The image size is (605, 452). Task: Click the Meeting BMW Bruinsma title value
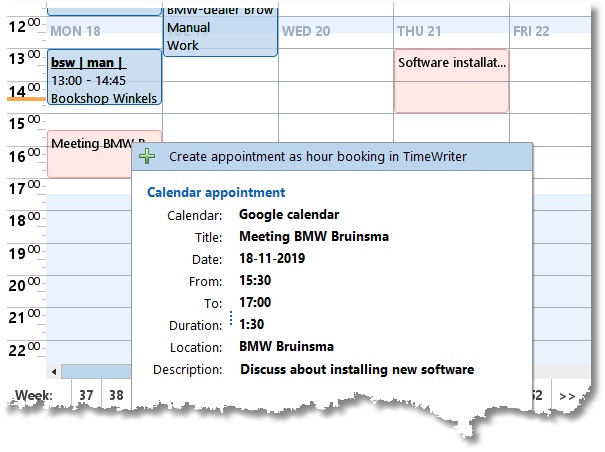click(314, 236)
